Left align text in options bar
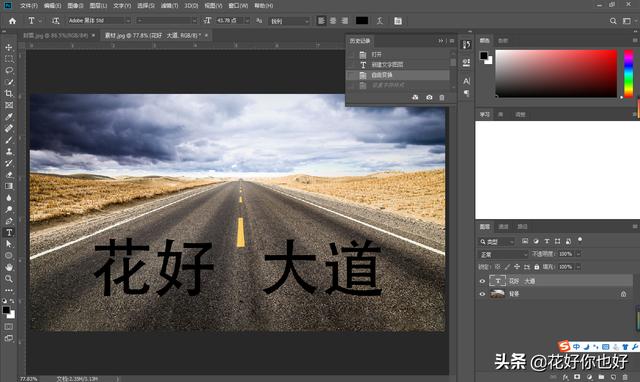Viewport: 640px width, 382px height. 321,20
